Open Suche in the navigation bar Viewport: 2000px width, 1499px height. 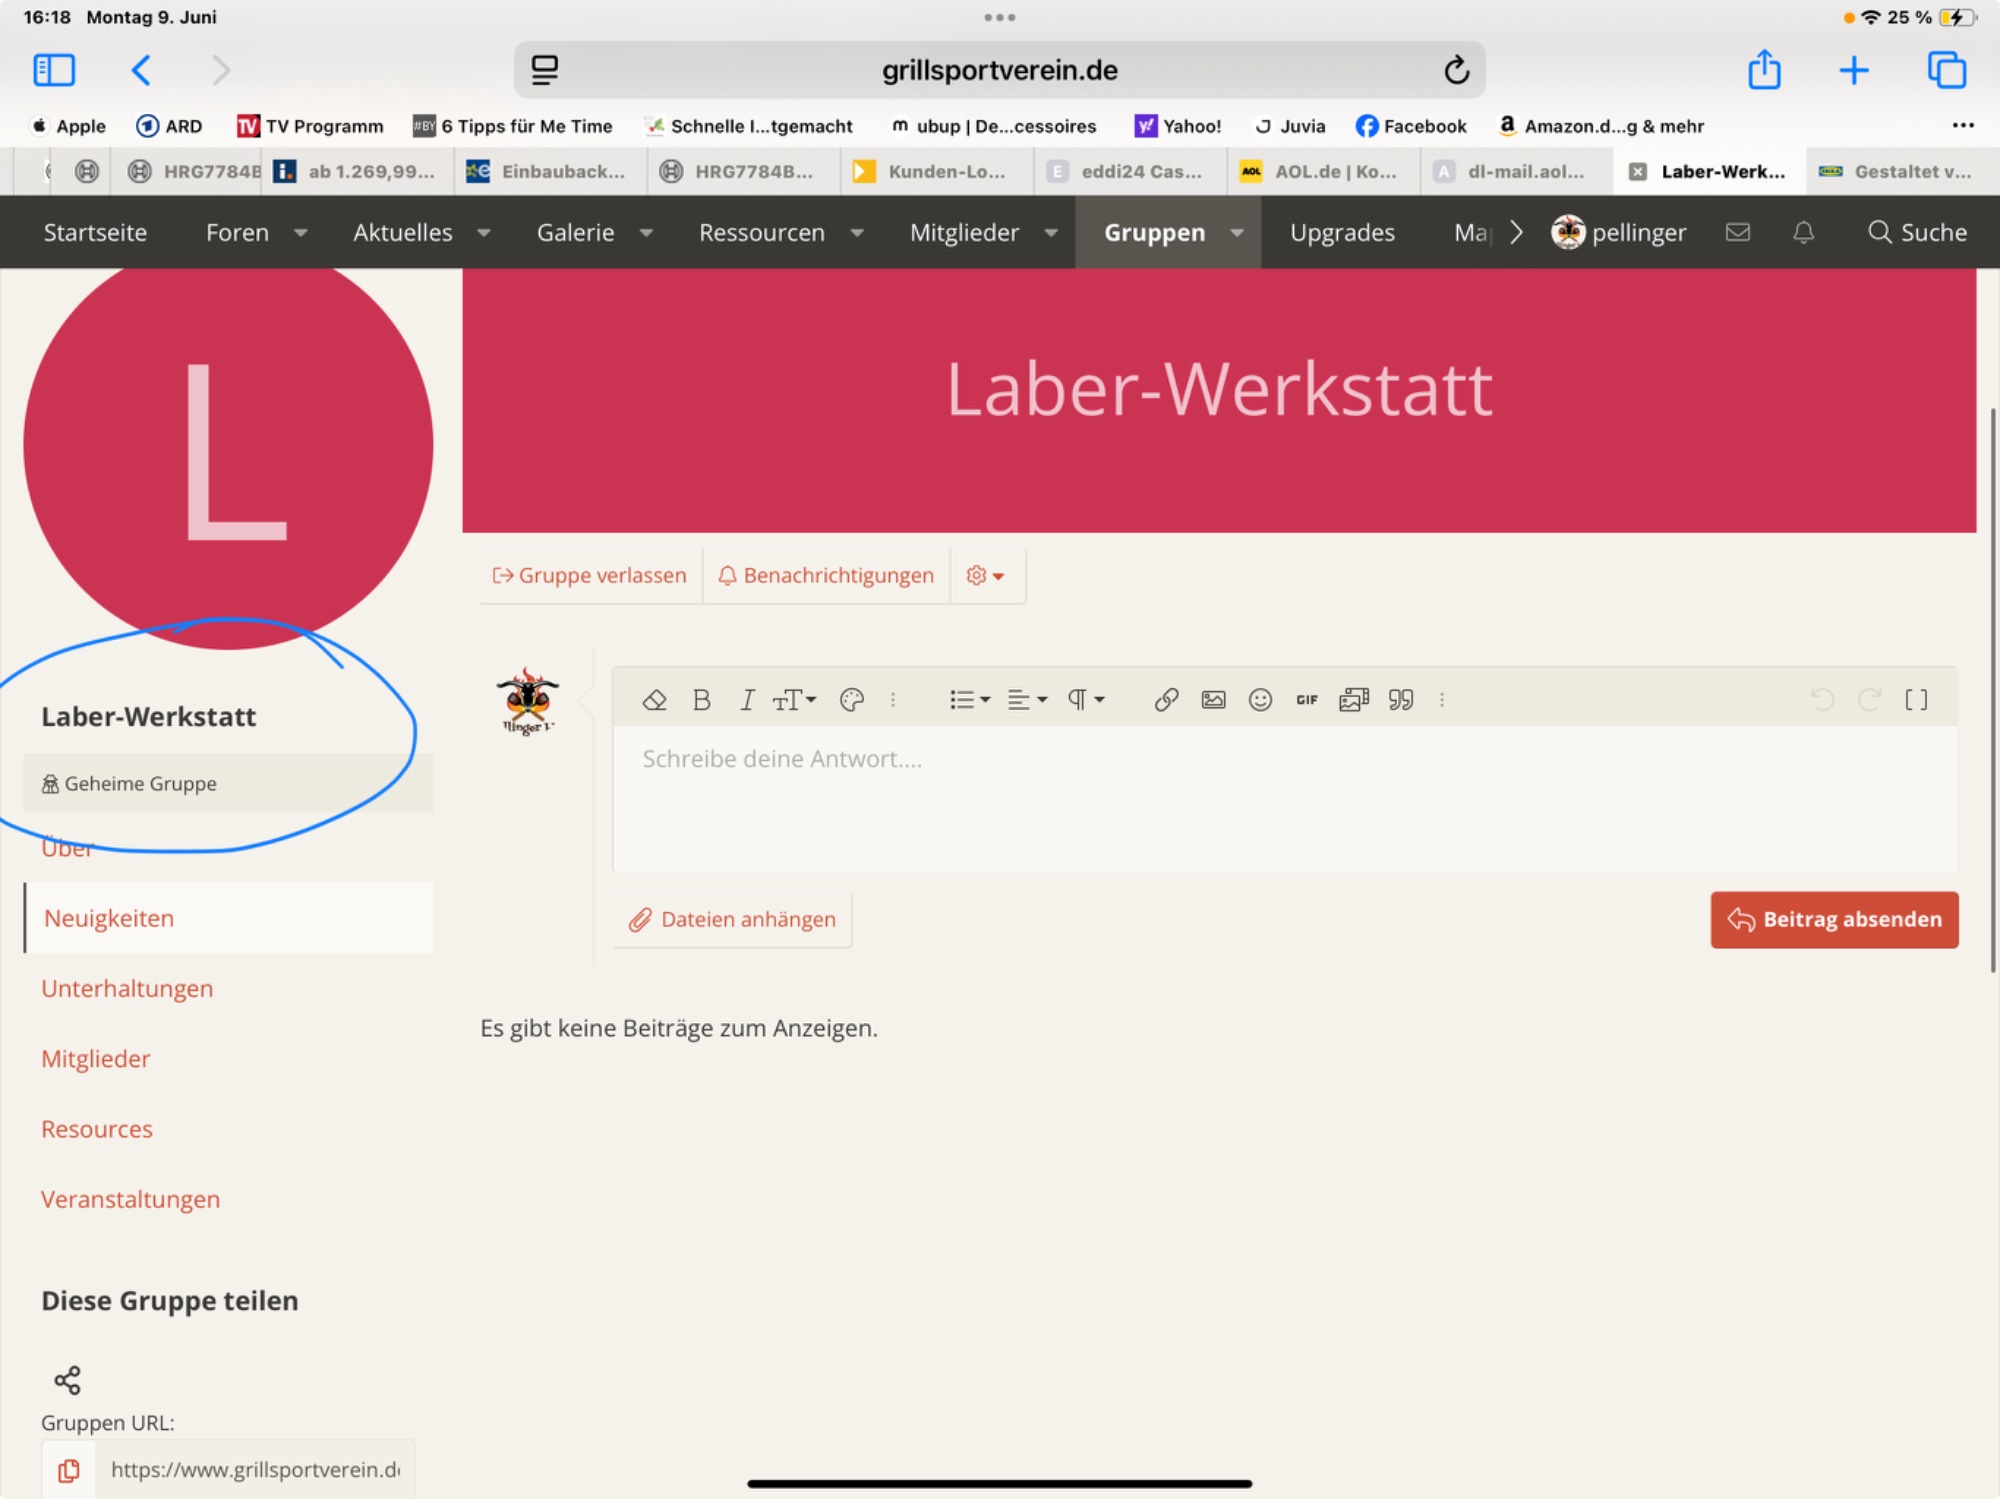click(x=1917, y=232)
